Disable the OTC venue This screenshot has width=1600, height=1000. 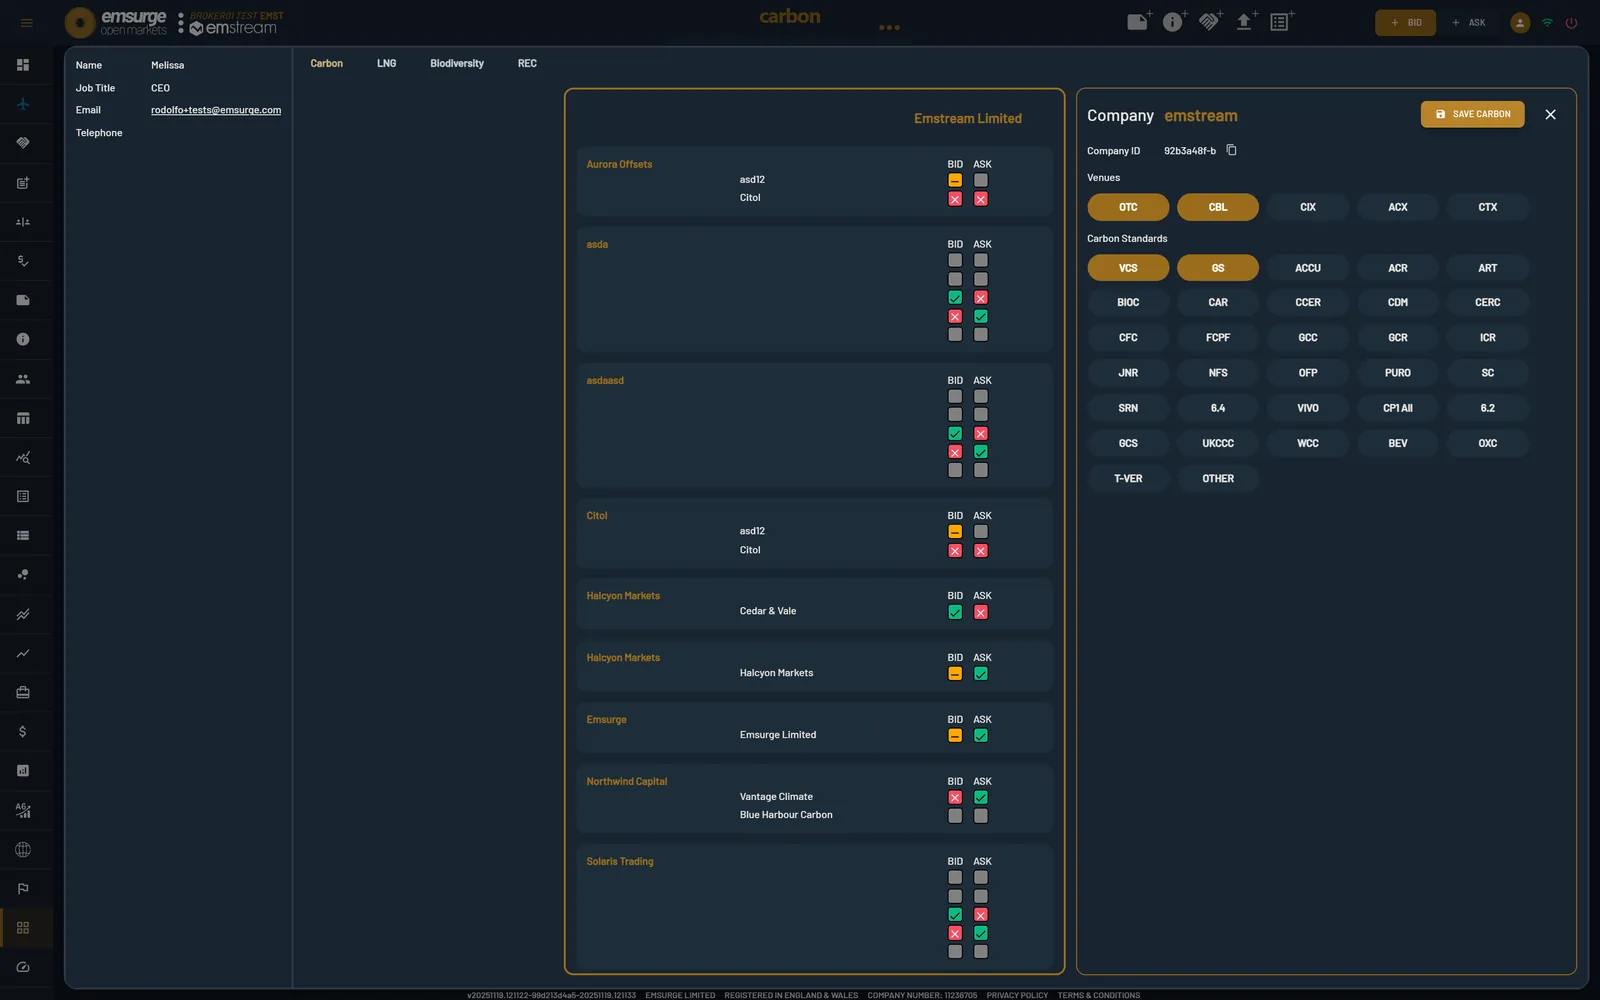point(1128,207)
